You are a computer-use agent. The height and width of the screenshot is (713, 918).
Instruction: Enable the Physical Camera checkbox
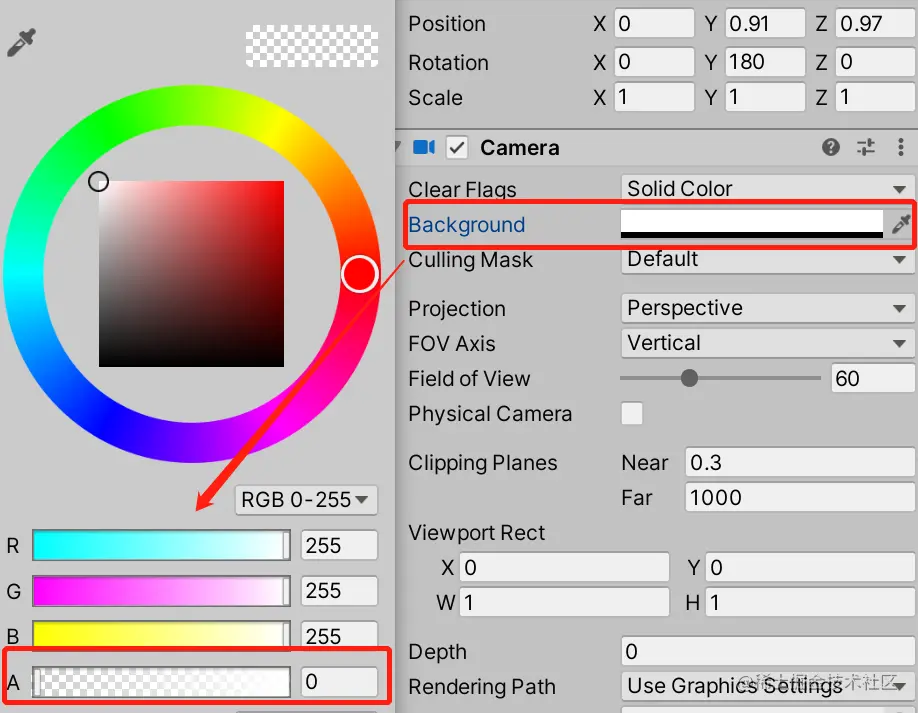tap(632, 413)
